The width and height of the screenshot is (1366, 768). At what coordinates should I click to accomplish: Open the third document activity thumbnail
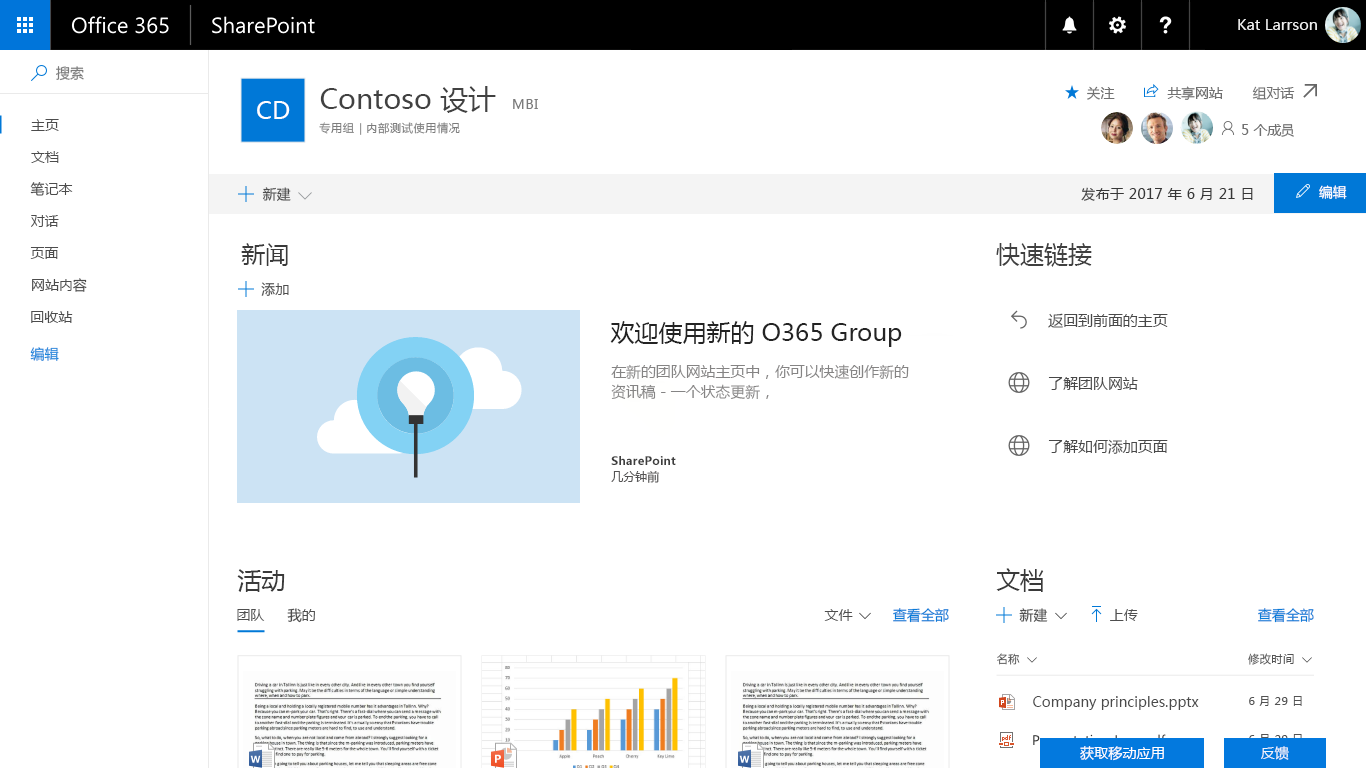click(837, 712)
